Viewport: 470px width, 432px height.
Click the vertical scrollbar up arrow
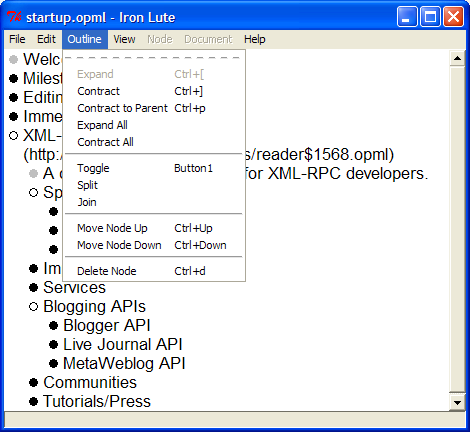tap(457, 59)
